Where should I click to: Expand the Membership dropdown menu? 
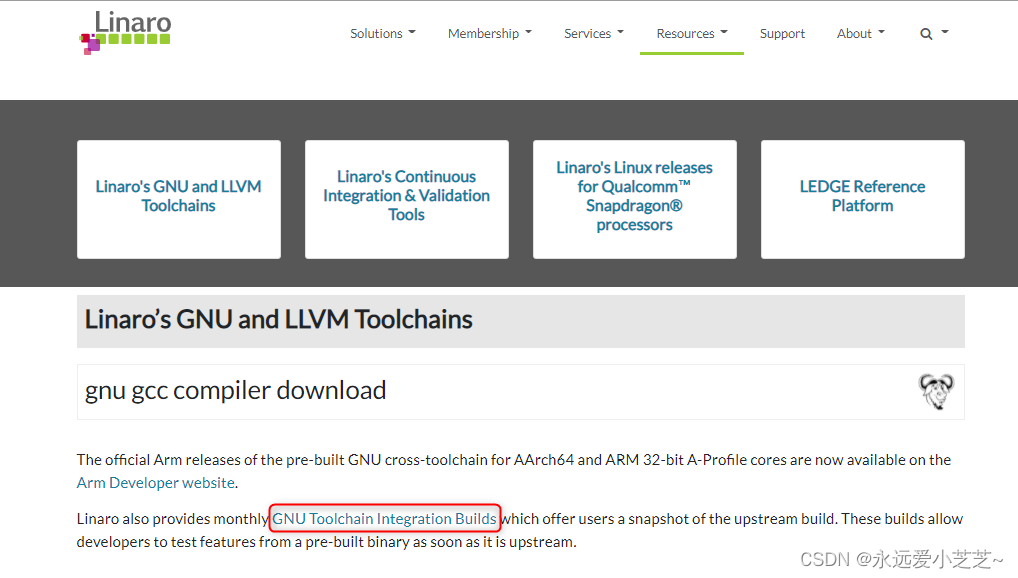click(490, 33)
